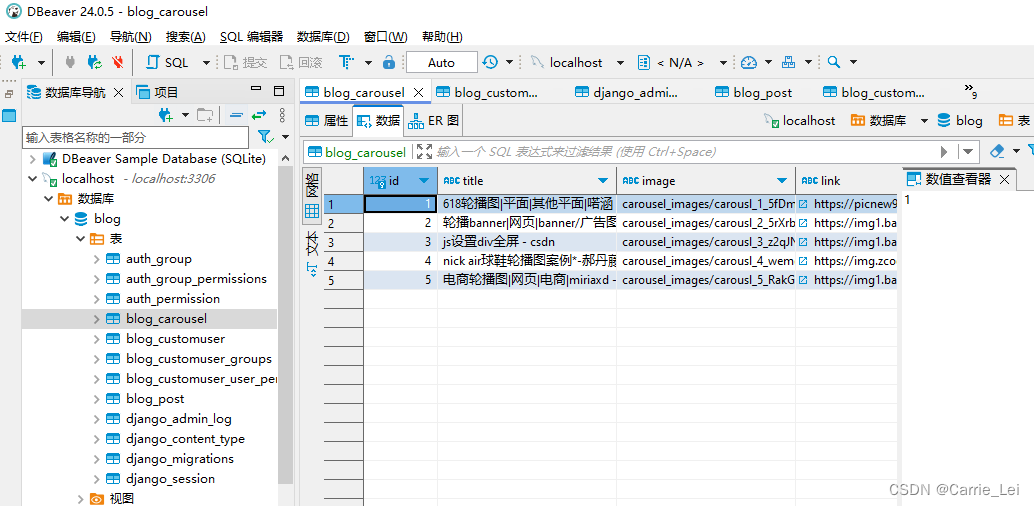Switch to the blog_post editor tab
This screenshot has width=1034, height=506.
click(x=754, y=93)
